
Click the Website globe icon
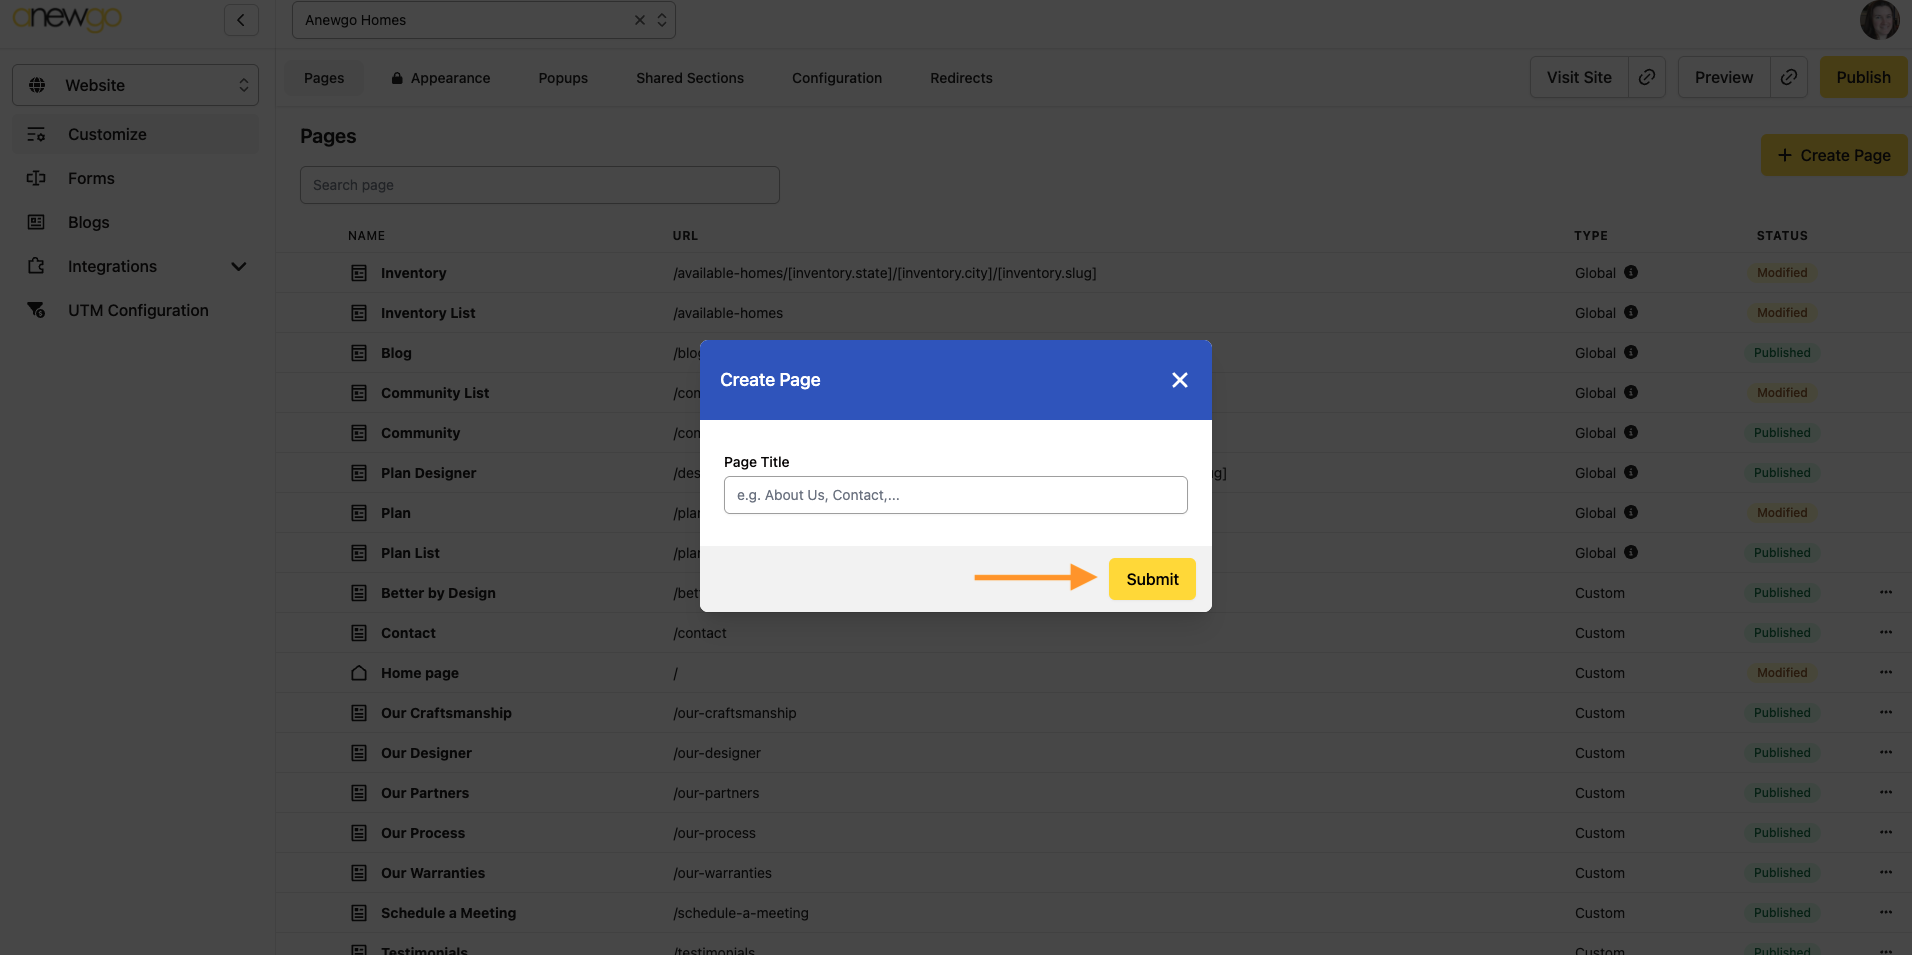(x=37, y=85)
